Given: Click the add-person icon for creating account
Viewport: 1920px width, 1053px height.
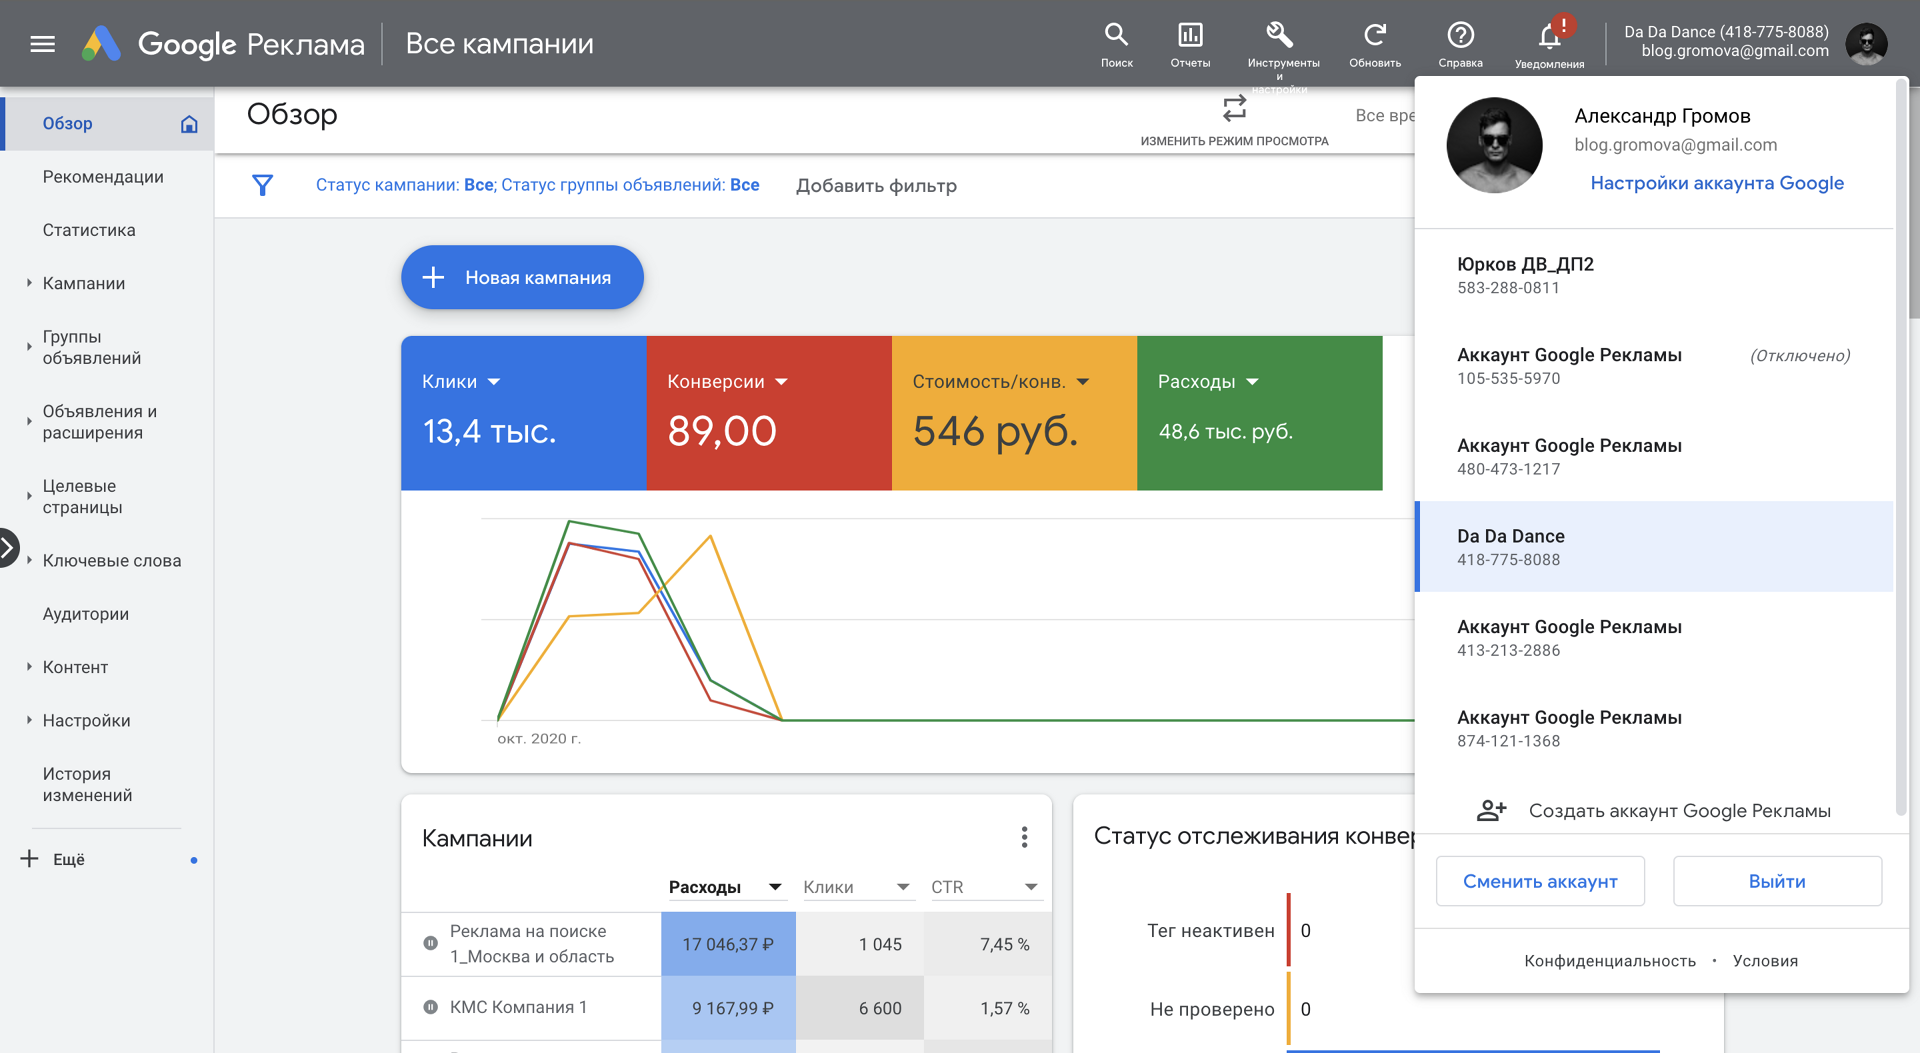Looking at the screenshot, I should tap(1491, 811).
